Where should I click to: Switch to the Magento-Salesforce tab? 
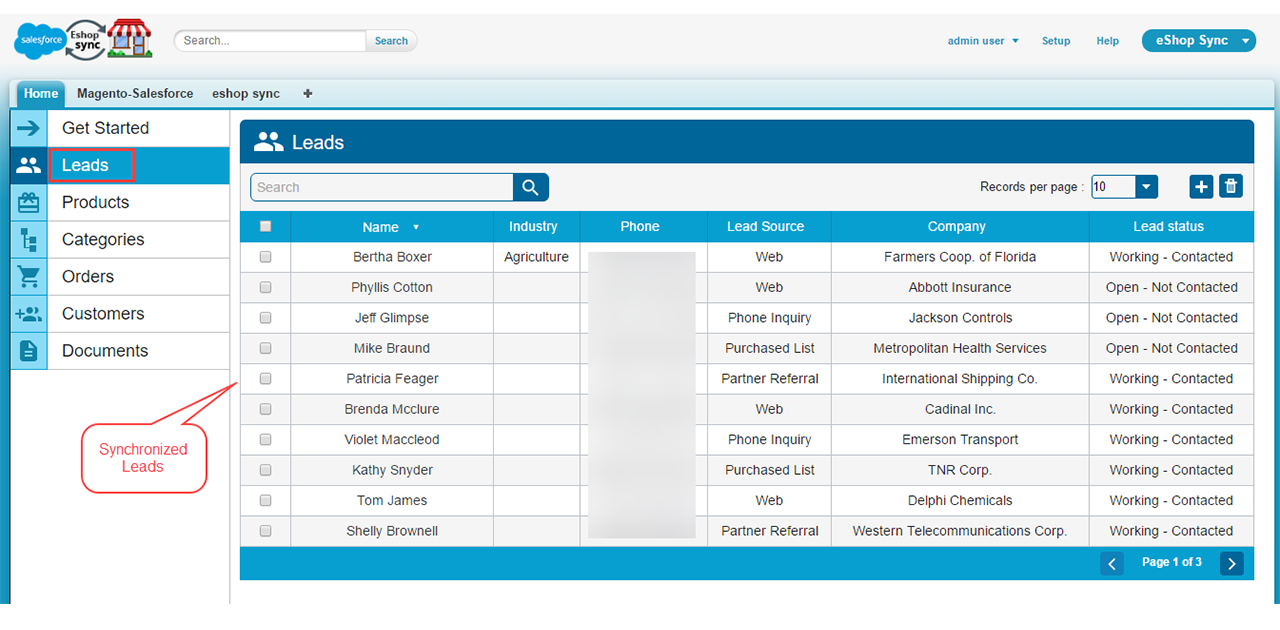pos(135,94)
